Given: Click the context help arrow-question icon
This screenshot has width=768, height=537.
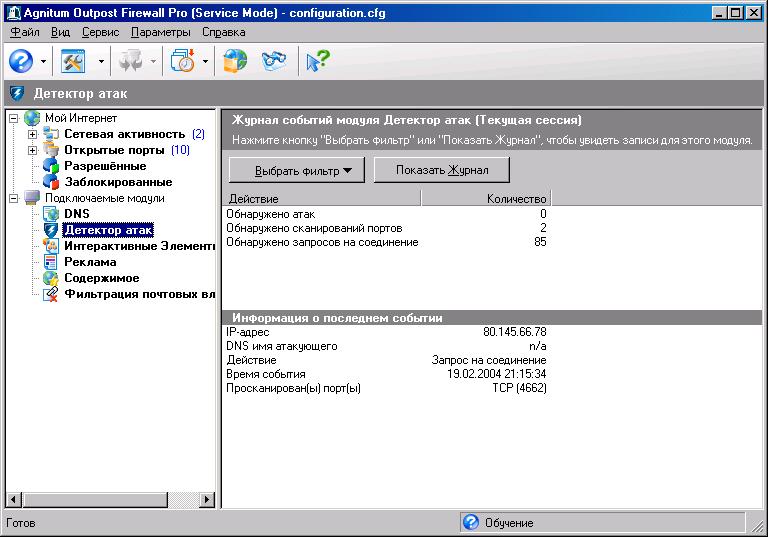Looking at the screenshot, I should pyautogui.click(x=318, y=61).
